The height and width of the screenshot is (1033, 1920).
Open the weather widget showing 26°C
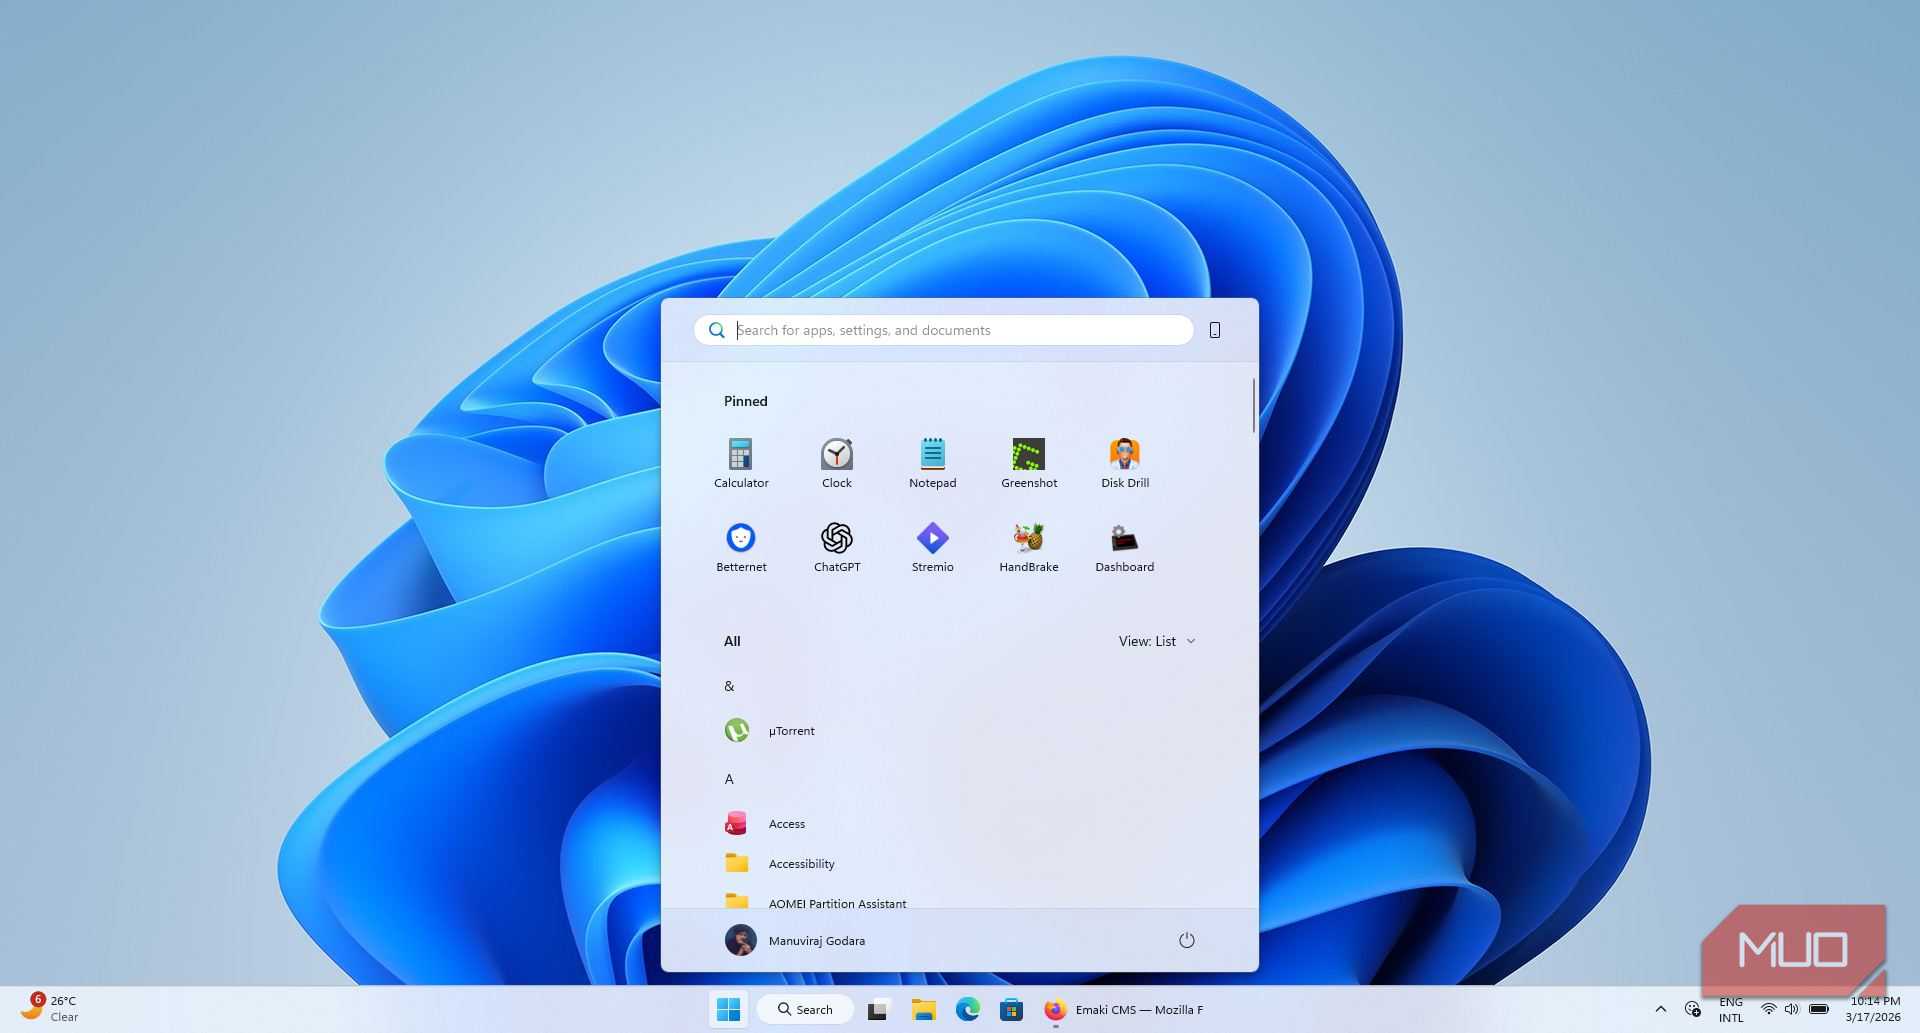pos(50,1008)
